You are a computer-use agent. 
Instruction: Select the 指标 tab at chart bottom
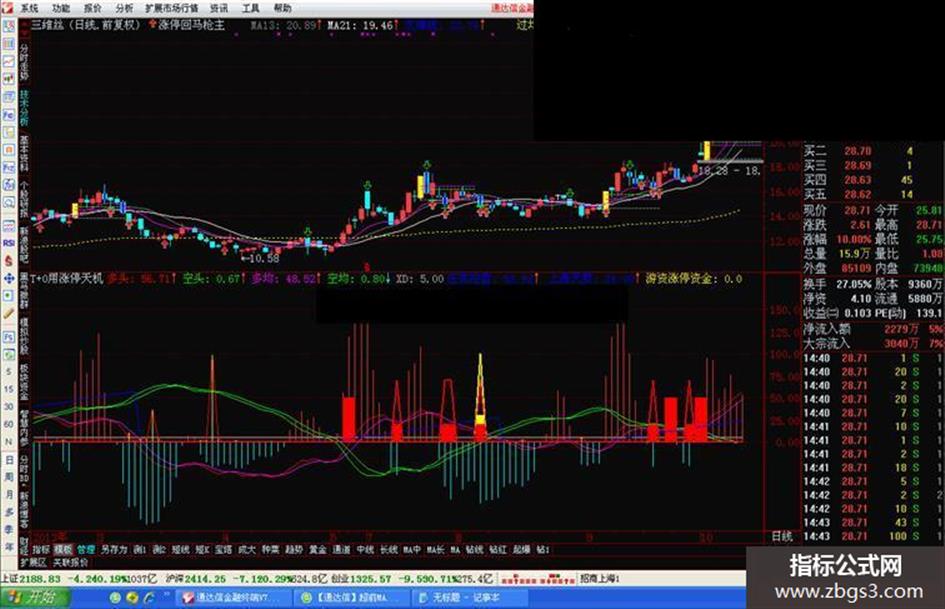[x=41, y=549]
